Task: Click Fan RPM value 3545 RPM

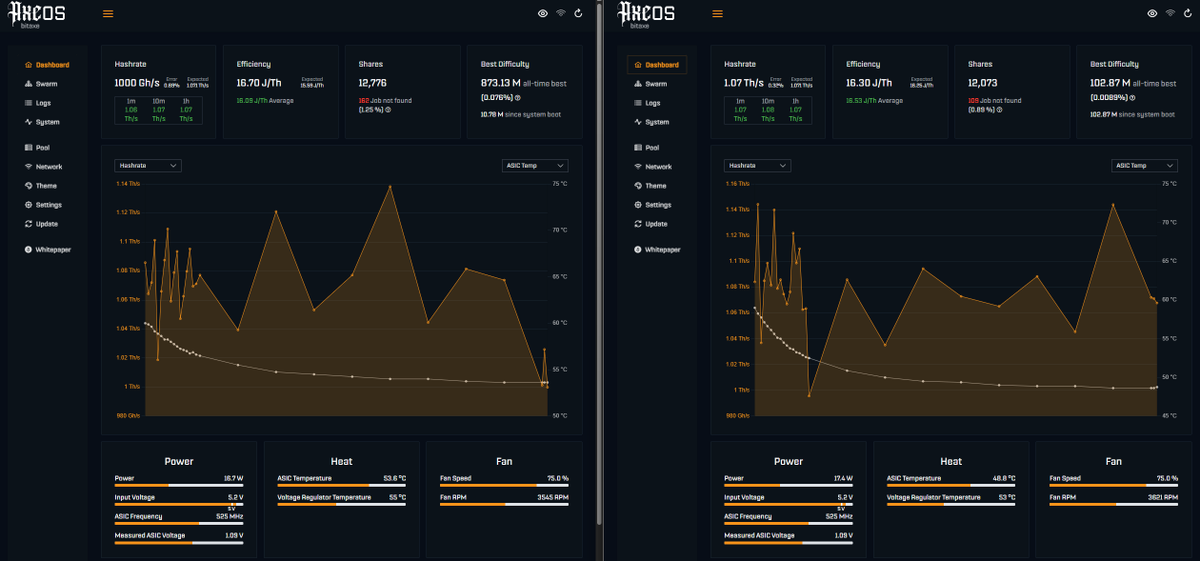Action: 553,497
